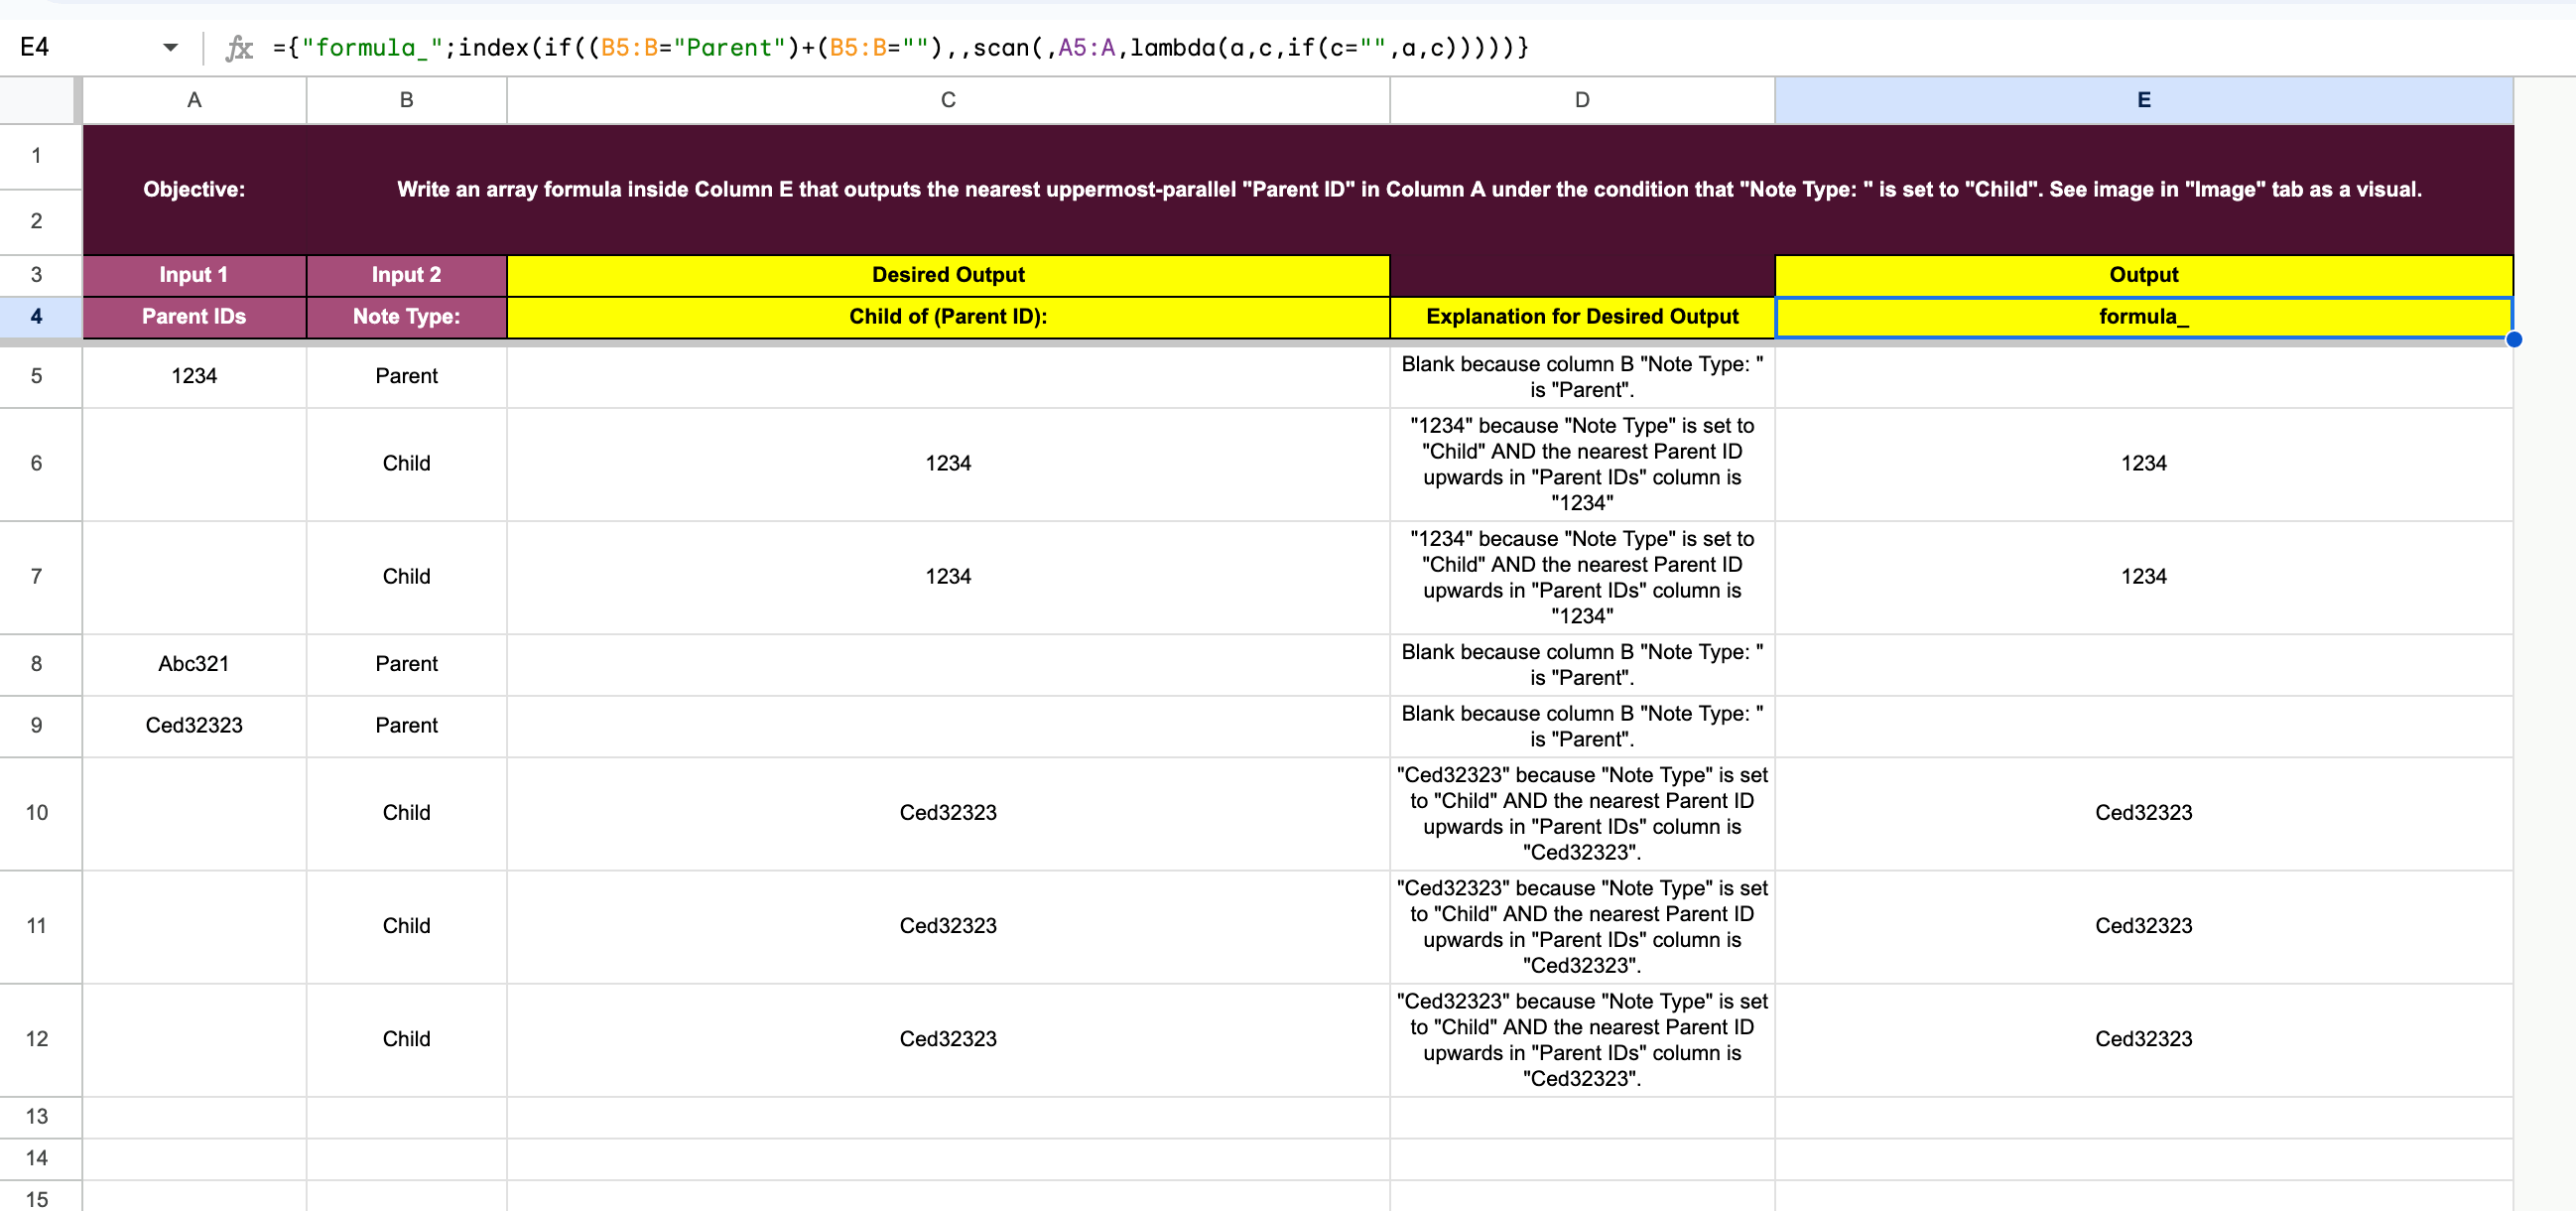Image resolution: width=2576 pixels, height=1211 pixels.
Task: Click the blue fill handle of E4
Action: [x=2513, y=339]
